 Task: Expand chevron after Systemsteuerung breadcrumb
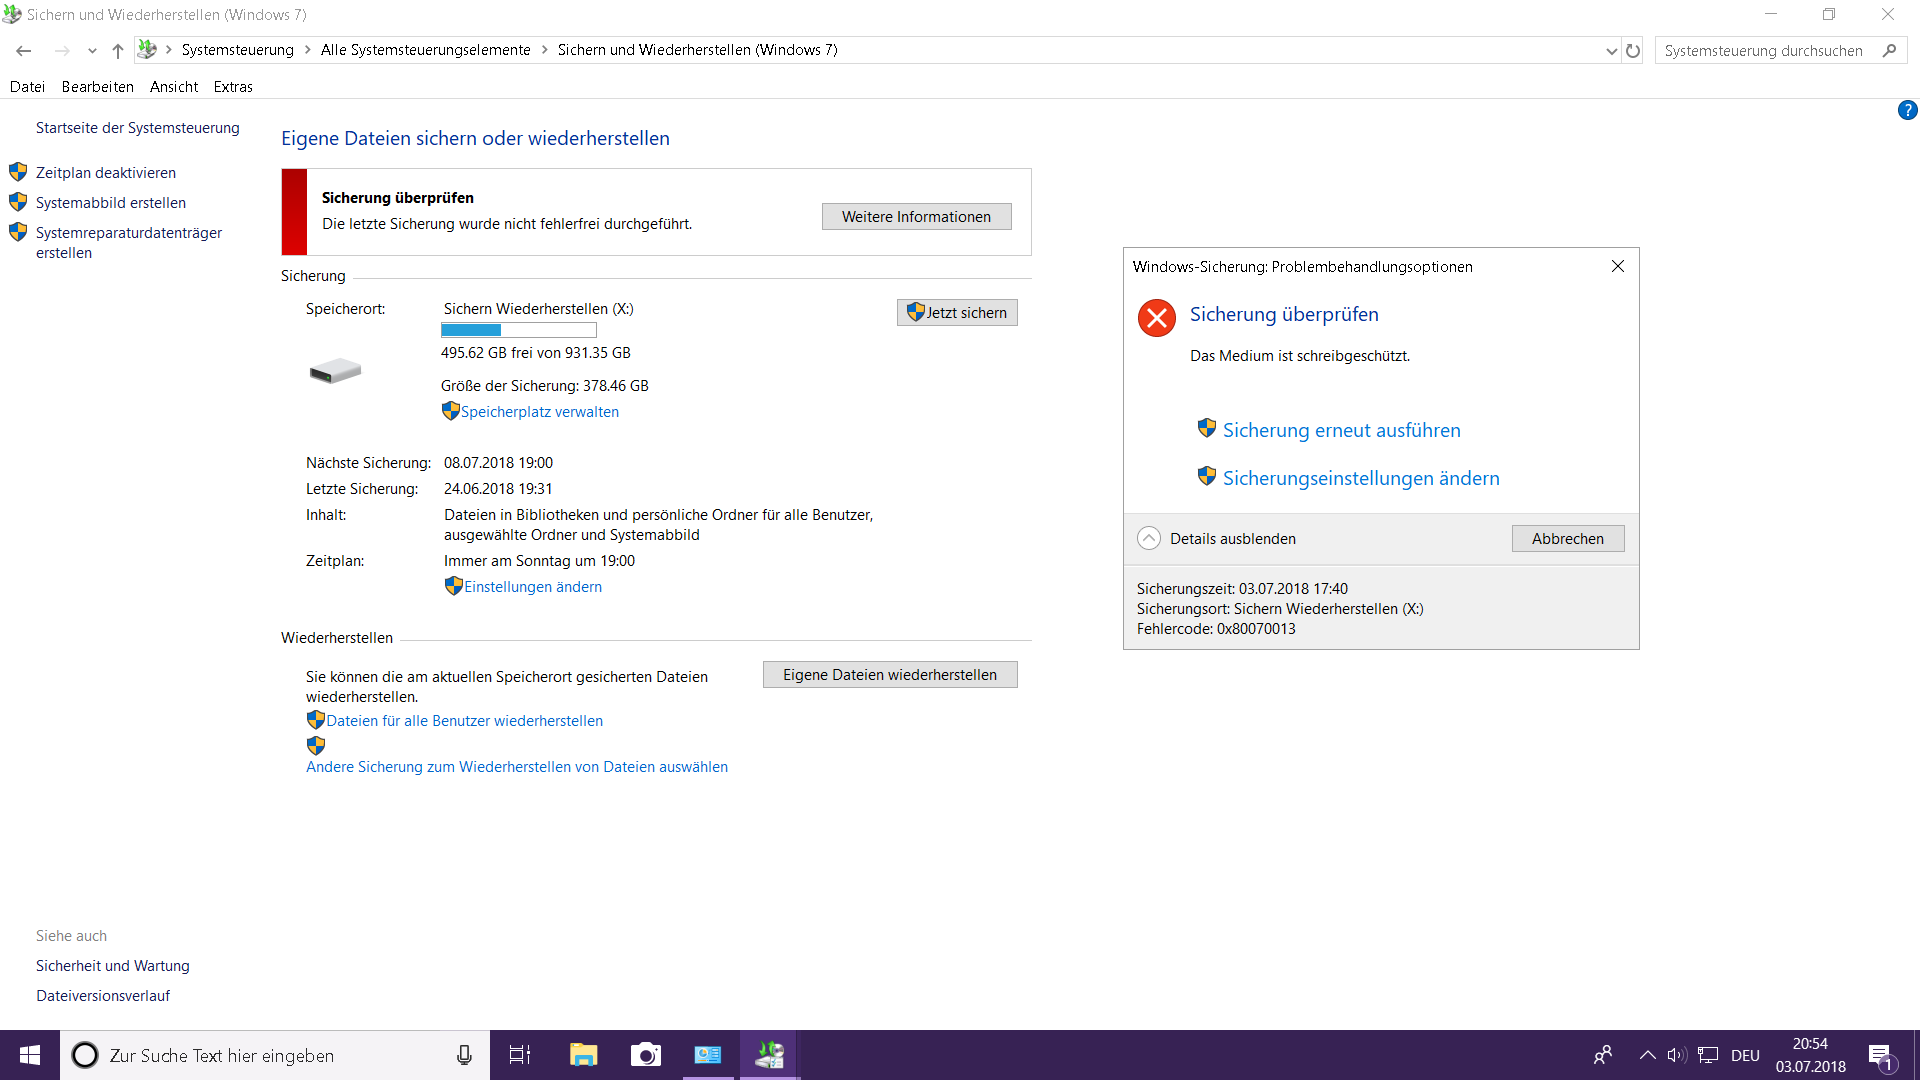[308, 50]
